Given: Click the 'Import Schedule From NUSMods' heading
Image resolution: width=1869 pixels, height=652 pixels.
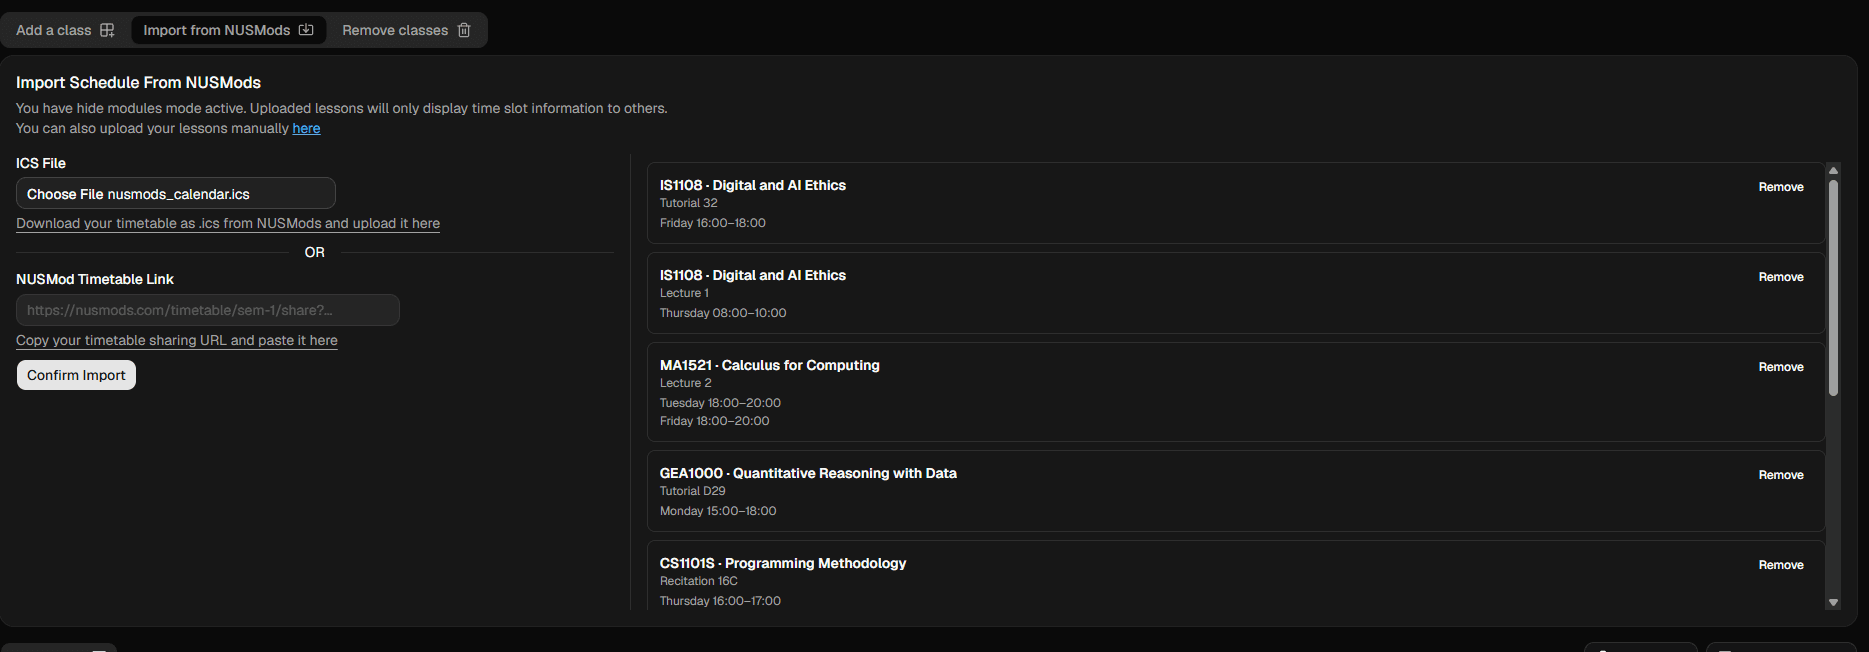Looking at the screenshot, I should click(138, 83).
